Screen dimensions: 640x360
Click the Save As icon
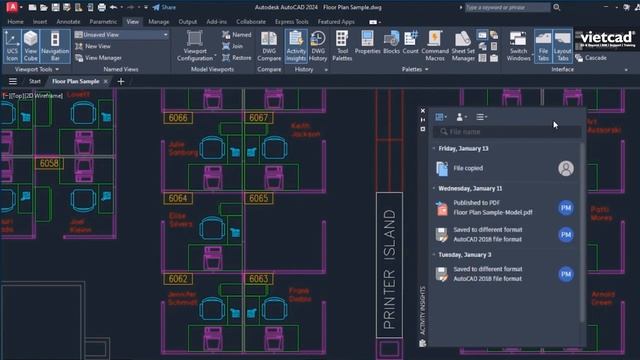point(67,7)
